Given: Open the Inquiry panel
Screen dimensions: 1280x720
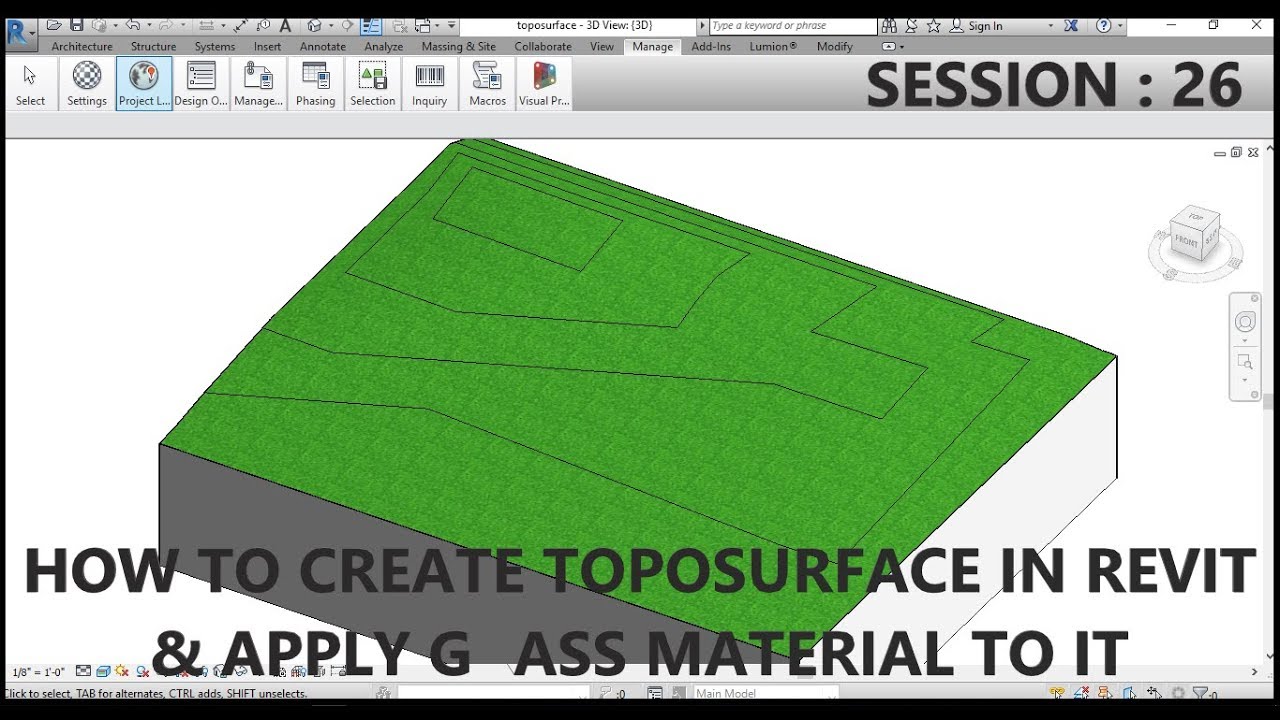Looking at the screenshot, I should coord(430,83).
